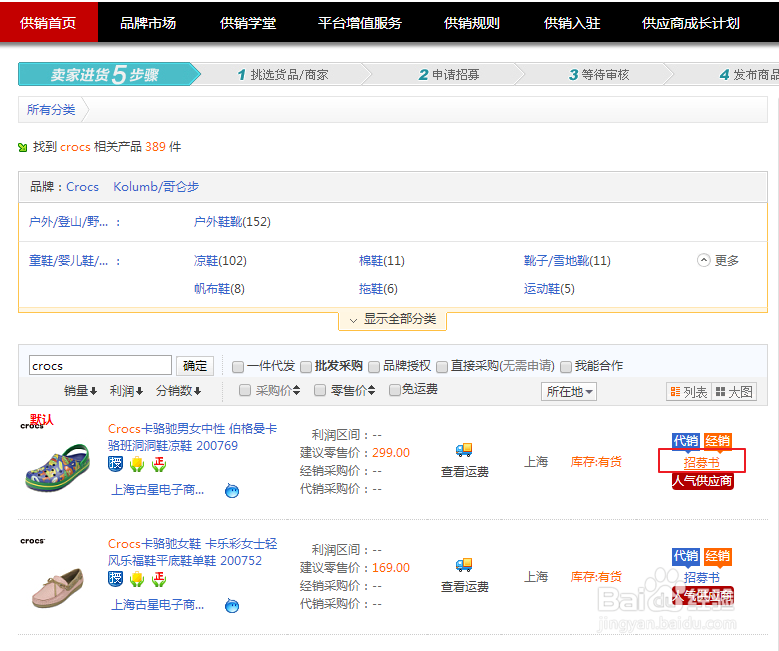The width and height of the screenshot is (779, 651).
Task: Open category 帆布鞋(8)
Action: tap(219, 288)
